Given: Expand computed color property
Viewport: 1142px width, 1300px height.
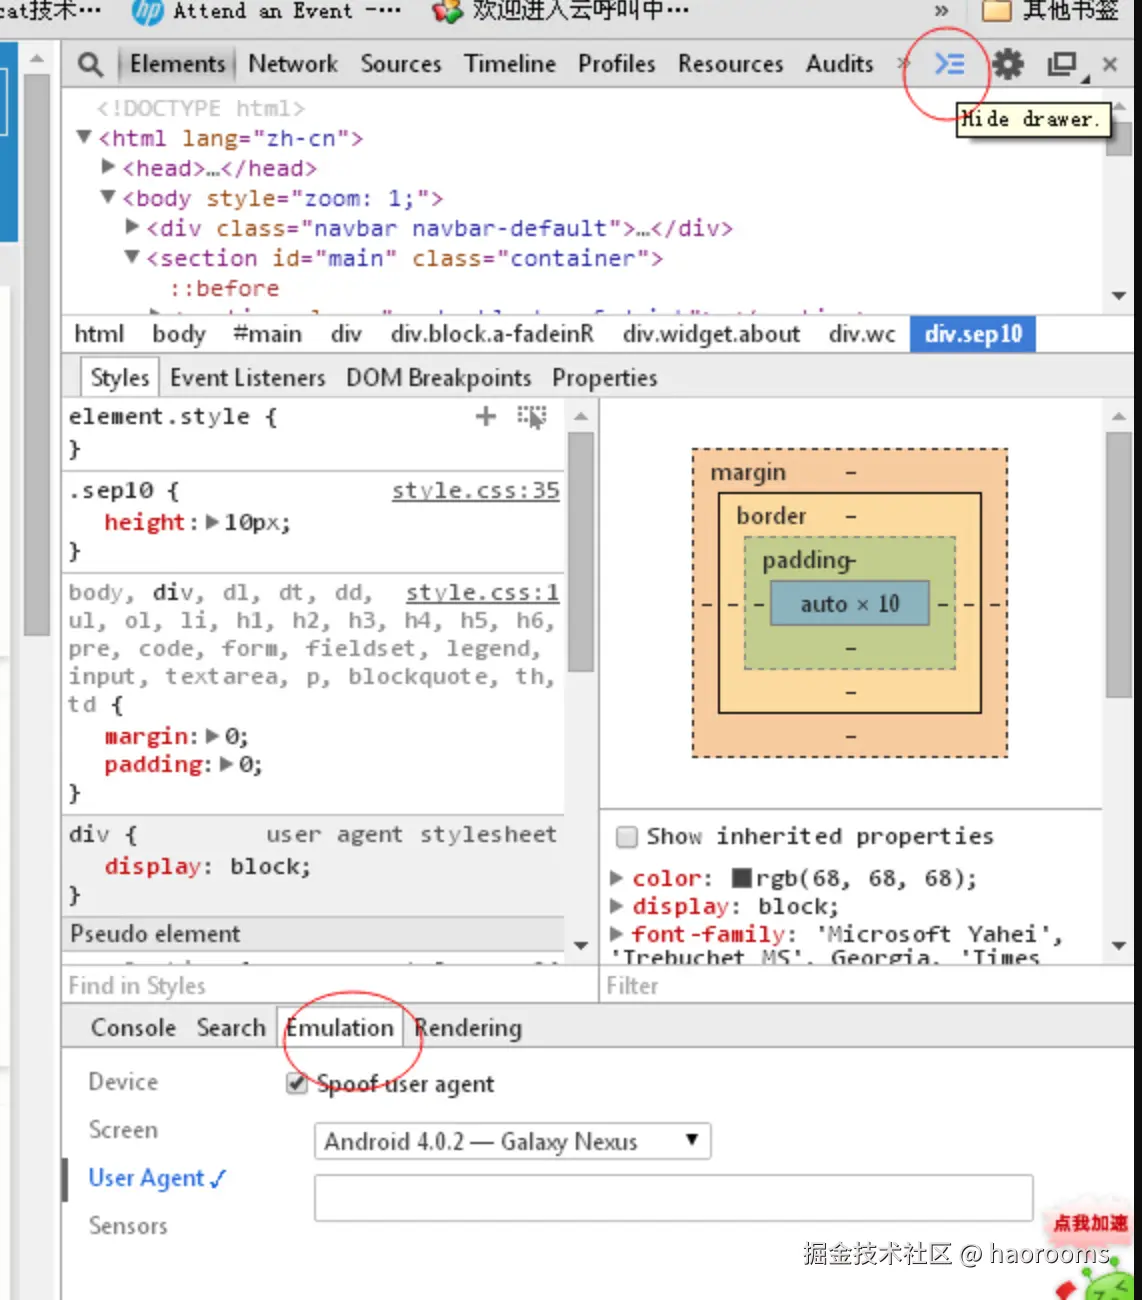Looking at the screenshot, I should tap(617, 878).
